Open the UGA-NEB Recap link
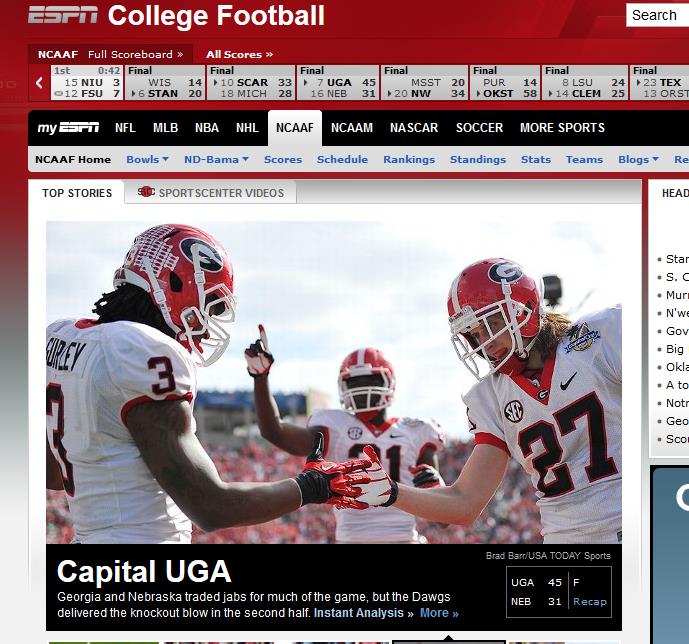Image resolution: width=689 pixels, height=644 pixels. [590, 601]
